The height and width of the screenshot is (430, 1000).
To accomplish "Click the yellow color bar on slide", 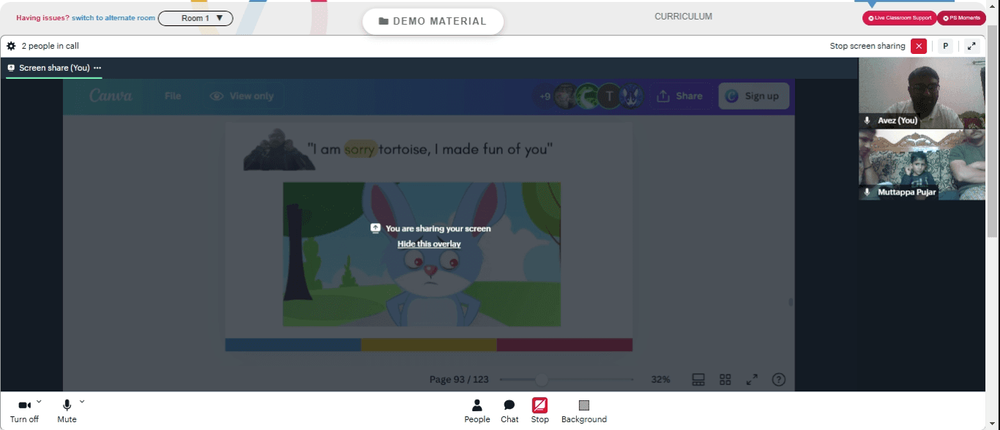I will coord(429,345).
